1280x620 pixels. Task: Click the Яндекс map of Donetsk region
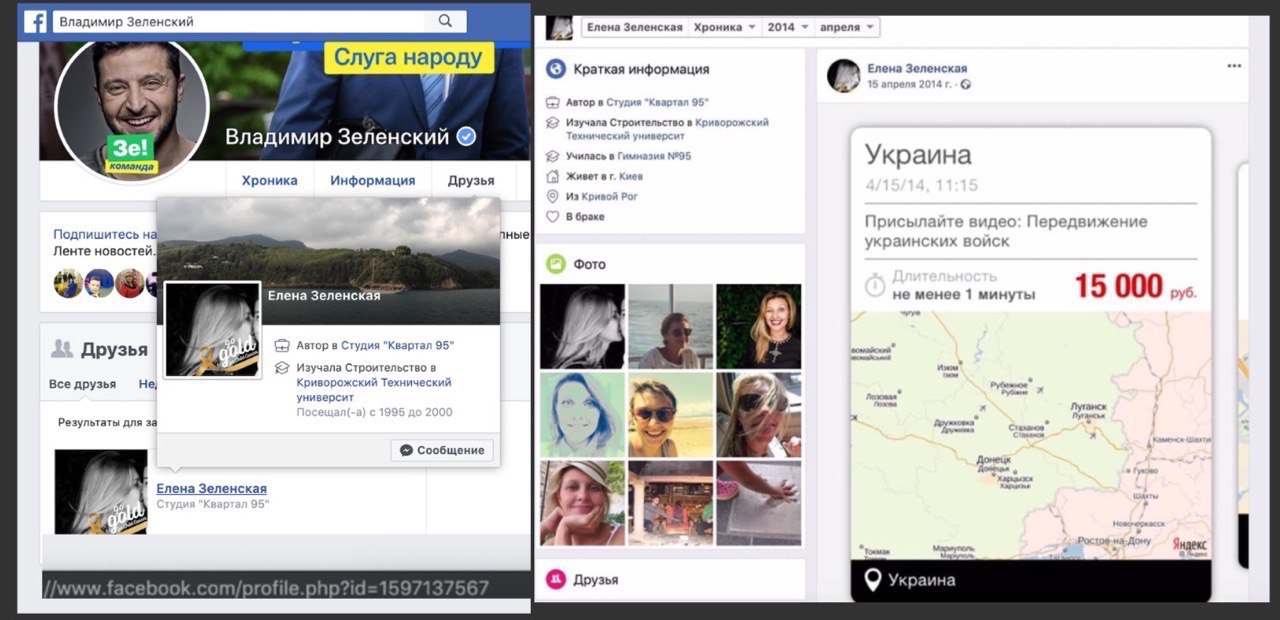(1031, 435)
